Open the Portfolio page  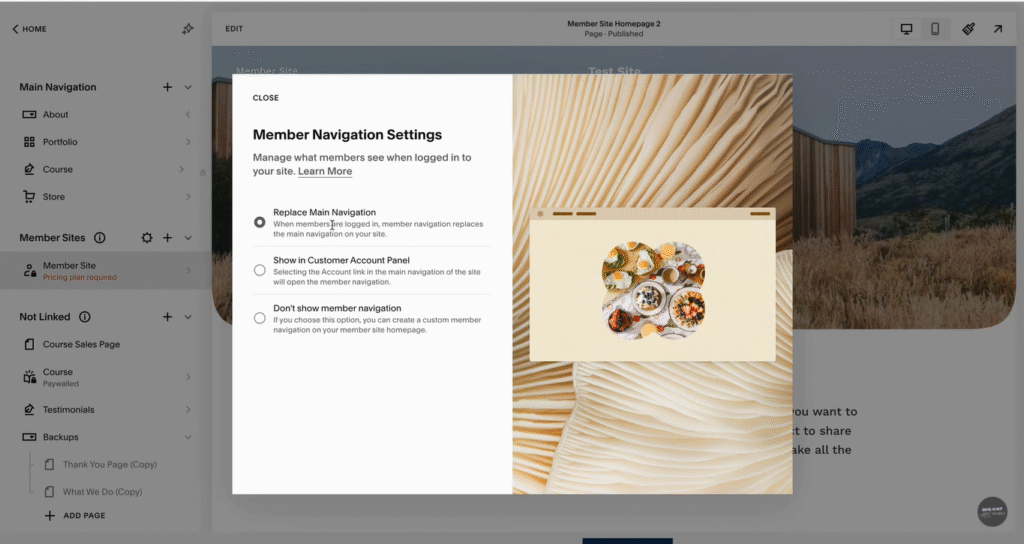click(60, 142)
